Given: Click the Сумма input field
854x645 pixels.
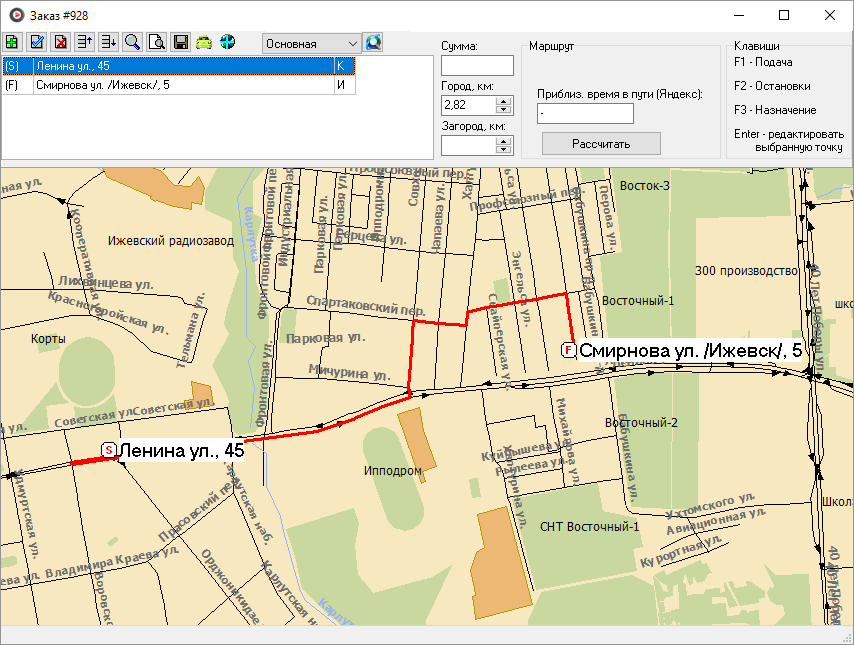Looking at the screenshot, I should [476, 66].
